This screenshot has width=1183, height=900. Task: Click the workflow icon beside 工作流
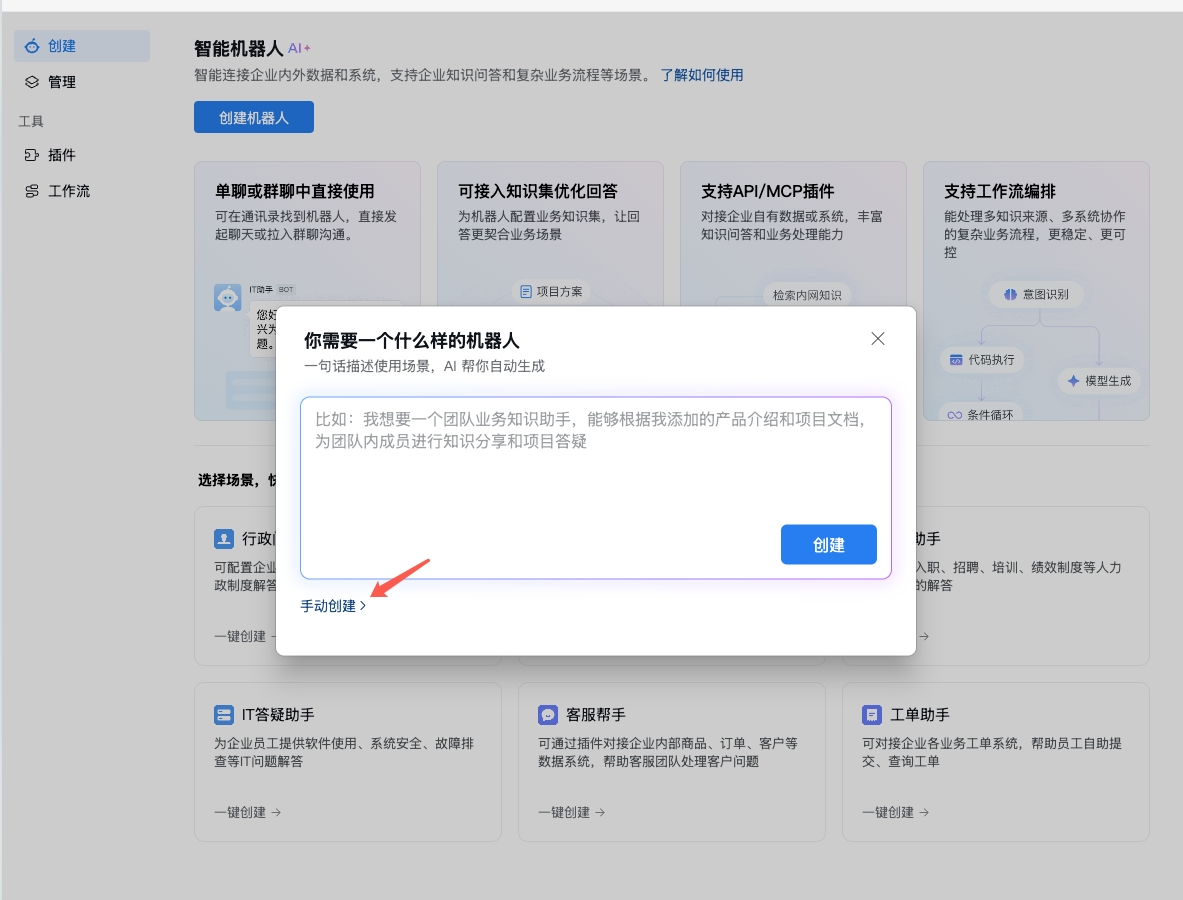point(32,191)
